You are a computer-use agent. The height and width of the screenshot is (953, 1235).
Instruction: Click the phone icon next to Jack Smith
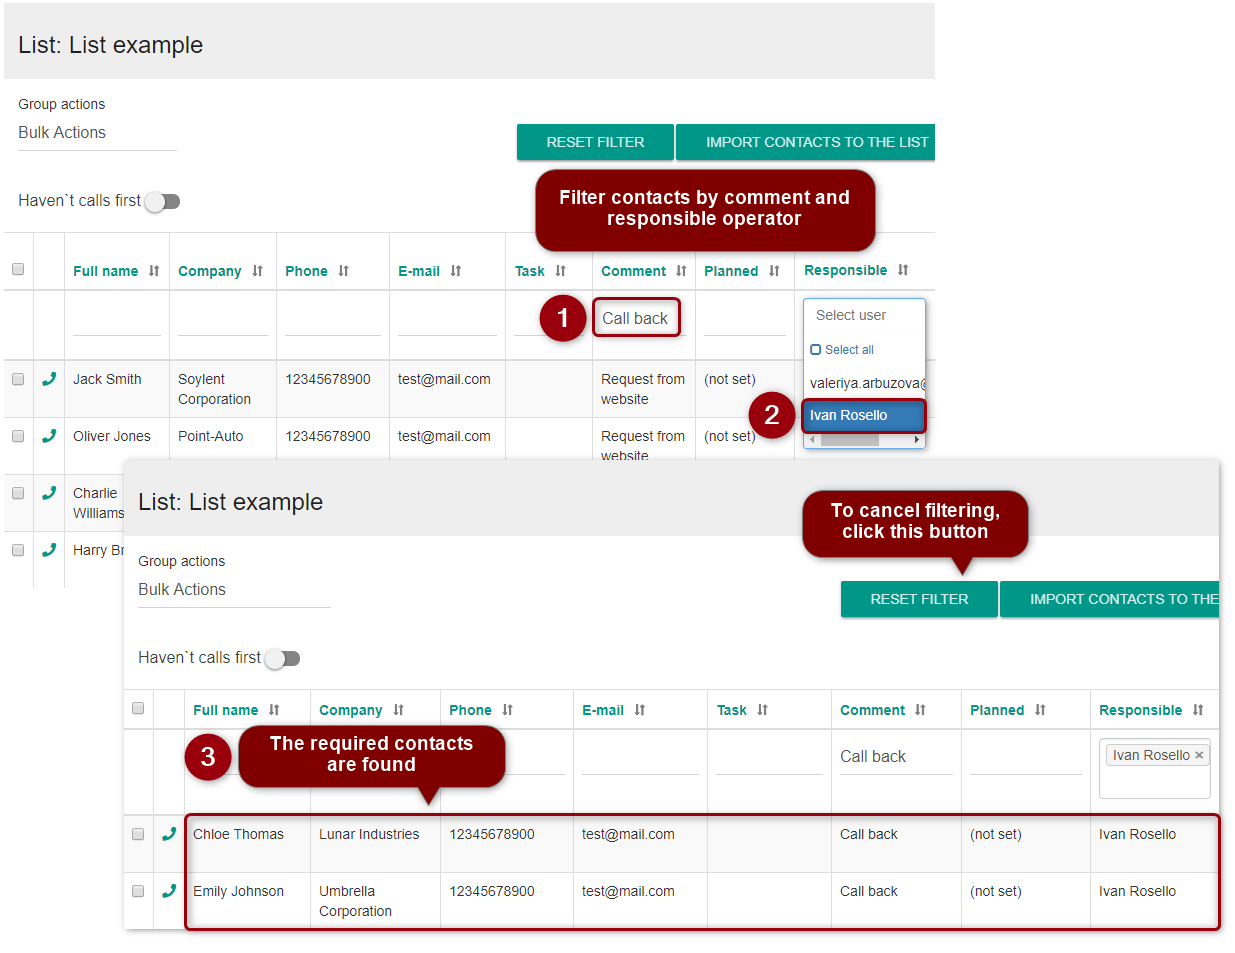tap(49, 379)
